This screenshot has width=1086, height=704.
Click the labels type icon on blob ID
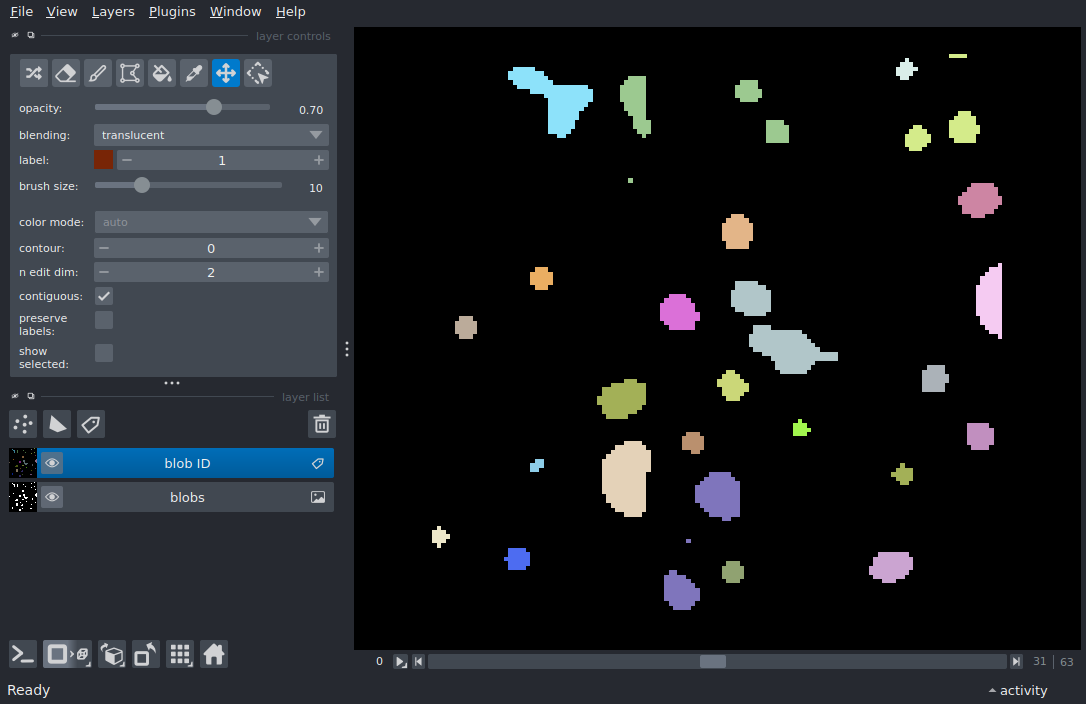(x=318, y=463)
